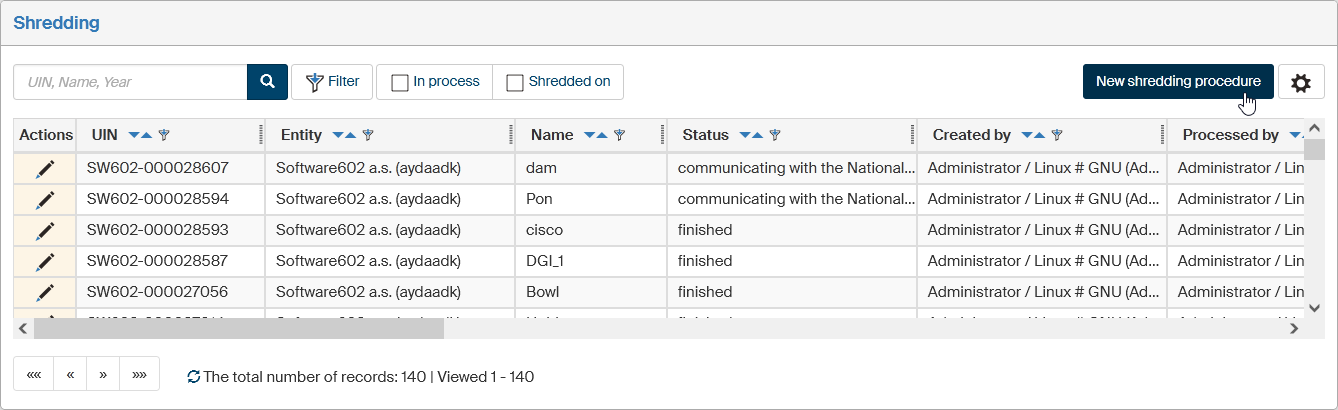Image resolution: width=1338 pixels, height=410 pixels.
Task: Click the magnifier search icon button
Action: (x=267, y=82)
